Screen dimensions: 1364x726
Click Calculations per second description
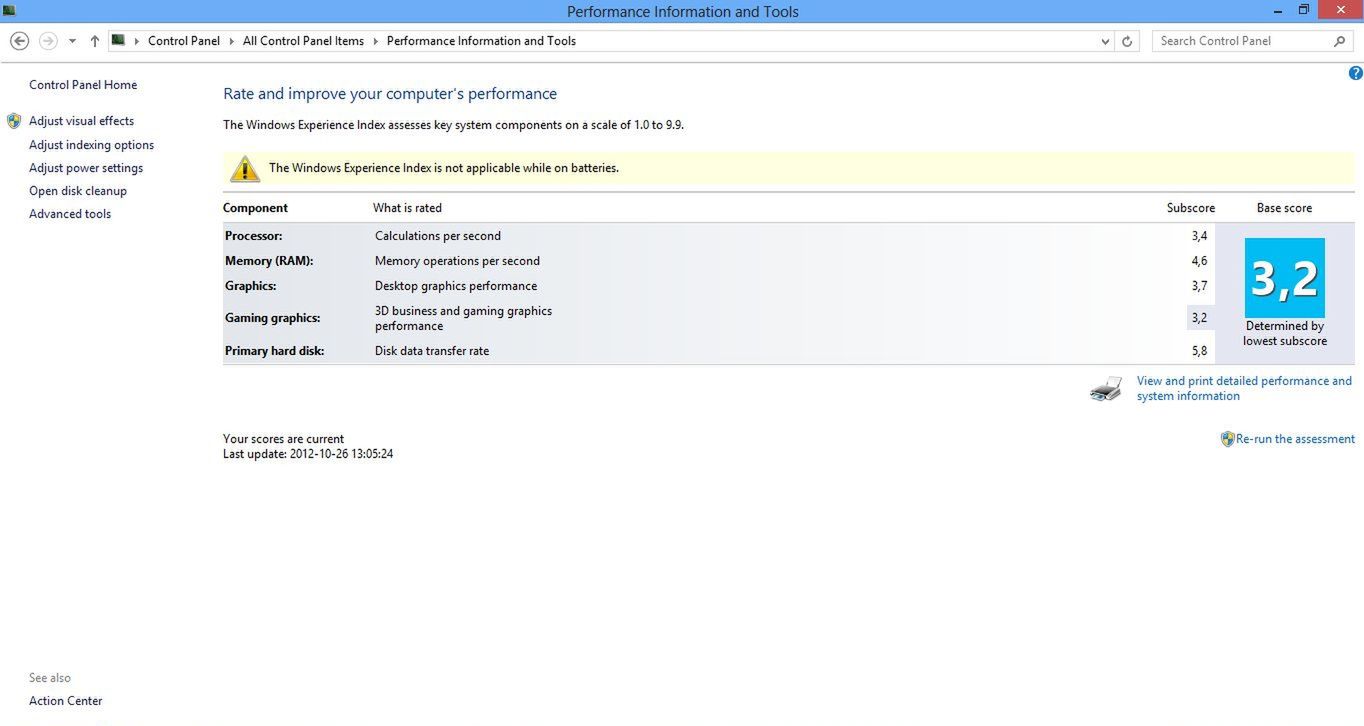click(438, 236)
